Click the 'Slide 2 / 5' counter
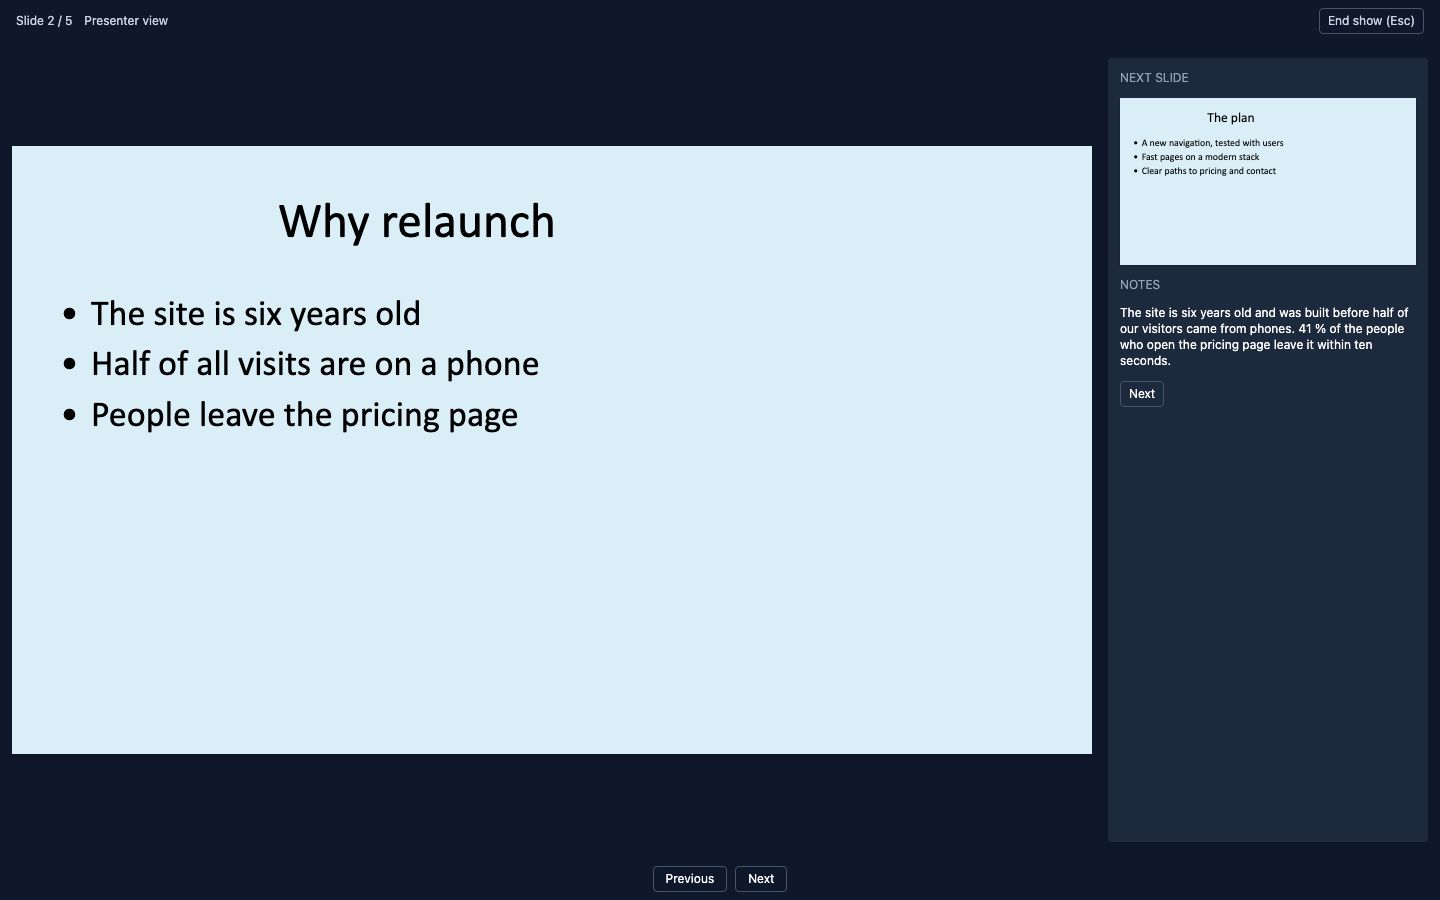This screenshot has height=900, width=1440. coord(44,21)
